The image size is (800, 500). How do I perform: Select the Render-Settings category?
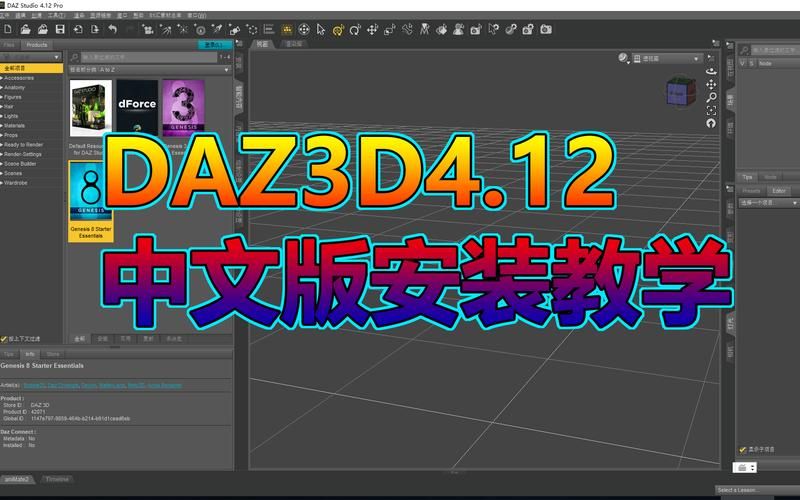click(31, 154)
